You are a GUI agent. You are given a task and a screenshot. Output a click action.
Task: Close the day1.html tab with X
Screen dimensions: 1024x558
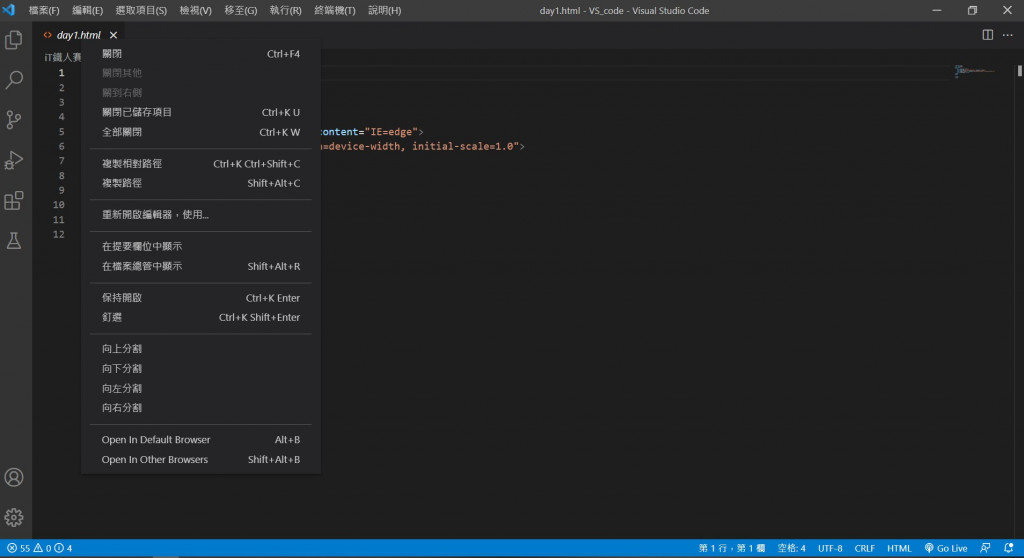tap(114, 35)
